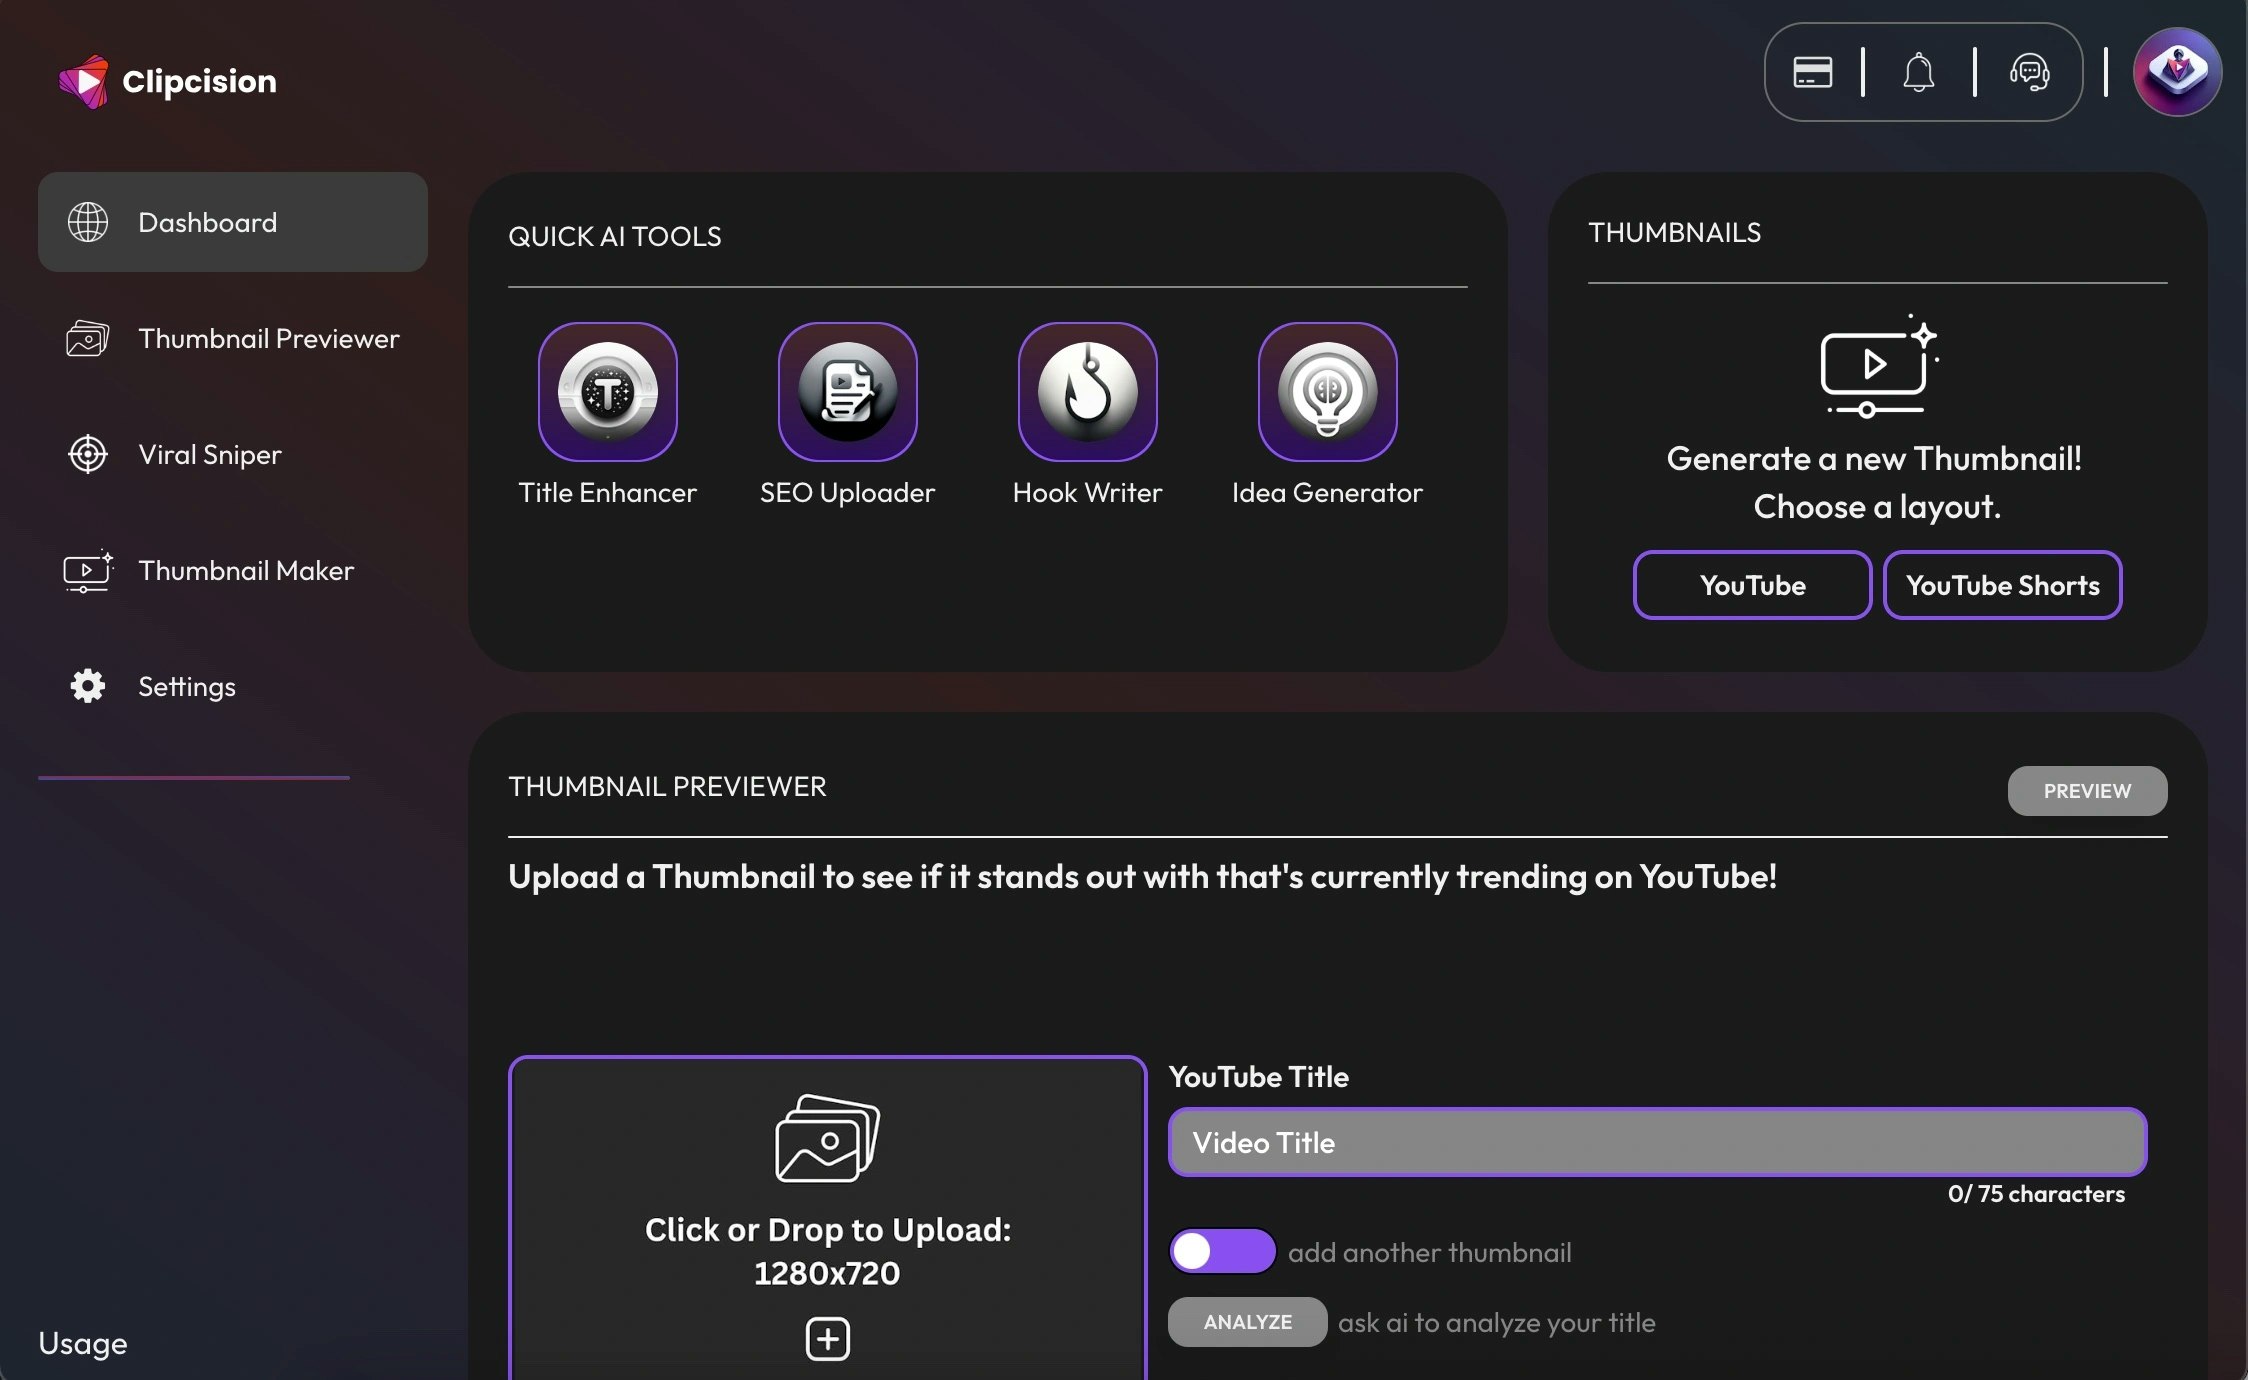Choose the YouTube thumbnail layout
Screen dimensions: 2248x1380
click(1752, 585)
